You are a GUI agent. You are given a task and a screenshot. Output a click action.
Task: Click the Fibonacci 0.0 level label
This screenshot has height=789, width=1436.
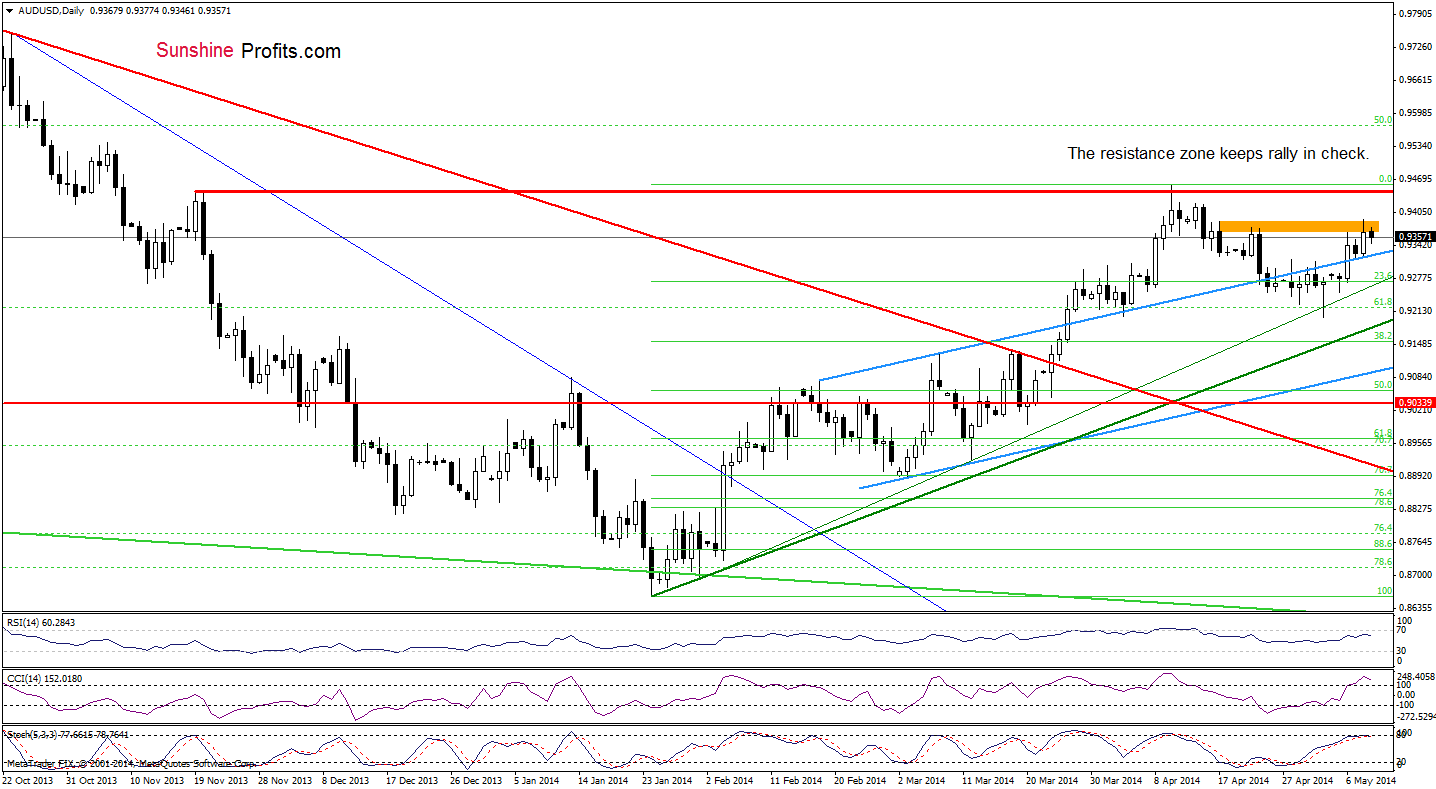tap(1385, 179)
